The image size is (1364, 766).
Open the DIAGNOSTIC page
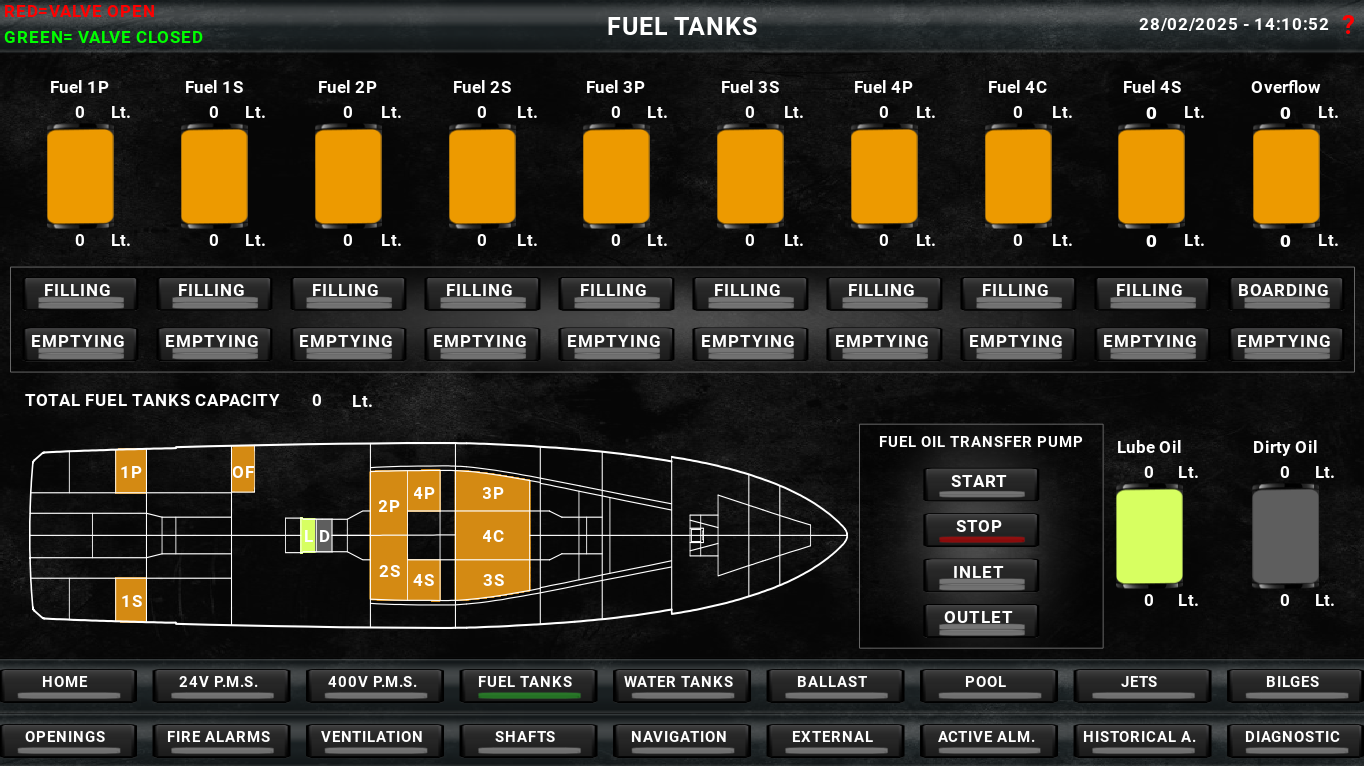tap(1293, 740)
